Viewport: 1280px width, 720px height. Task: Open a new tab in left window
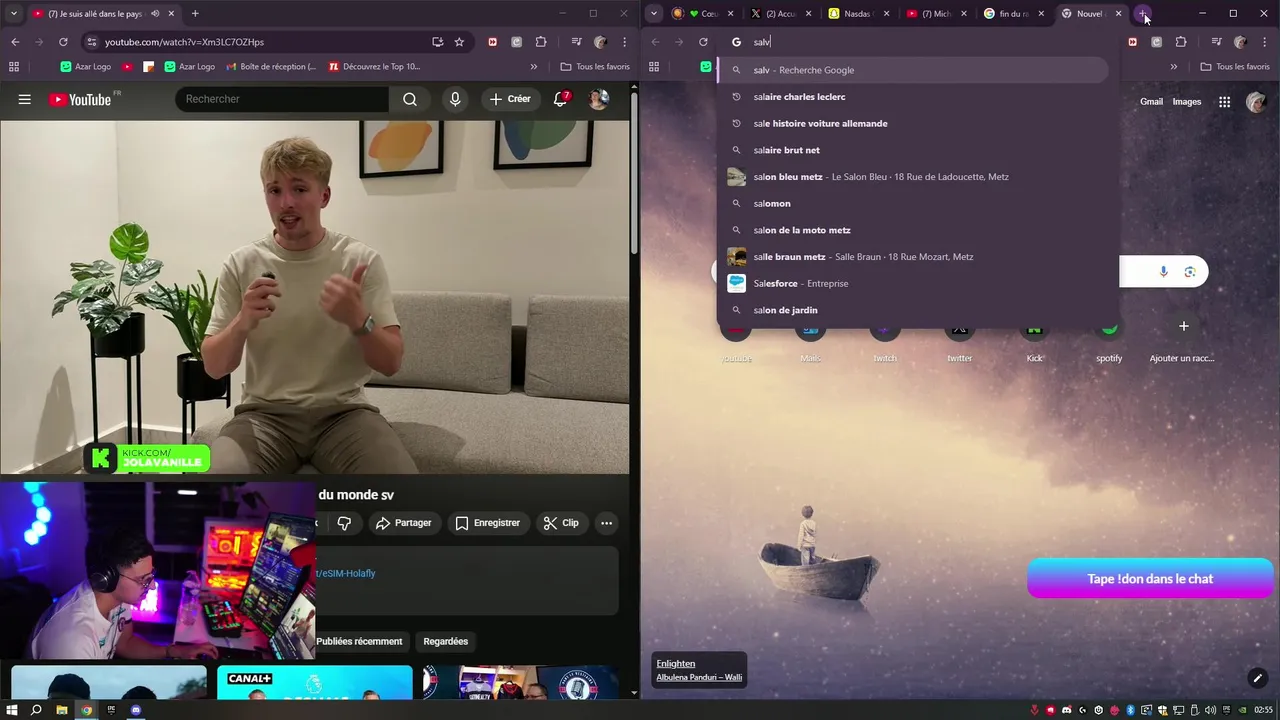195,14
